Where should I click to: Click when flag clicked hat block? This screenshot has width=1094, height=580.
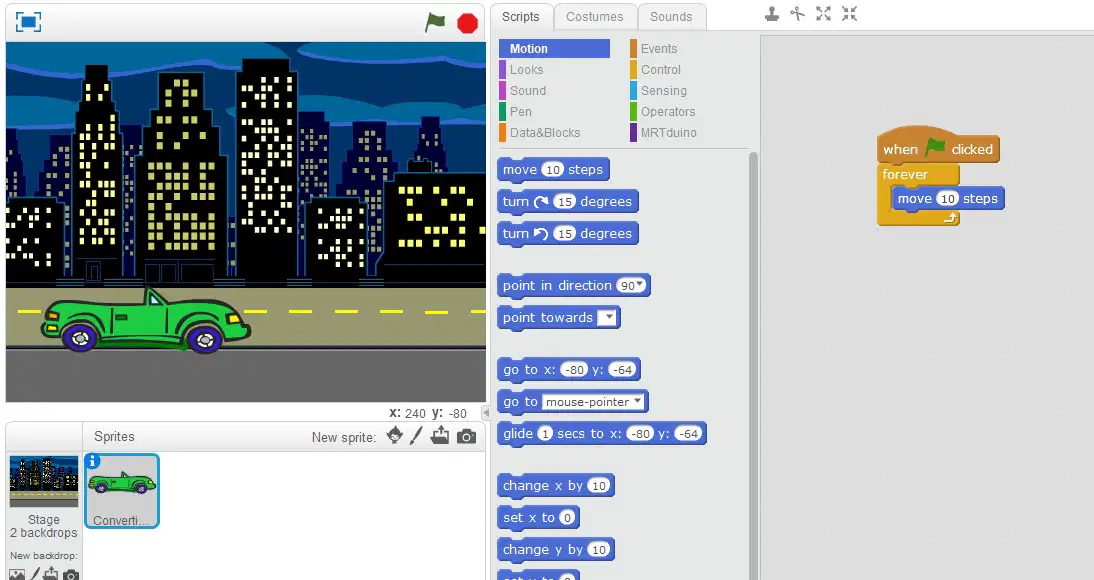(x=938, y=147)
